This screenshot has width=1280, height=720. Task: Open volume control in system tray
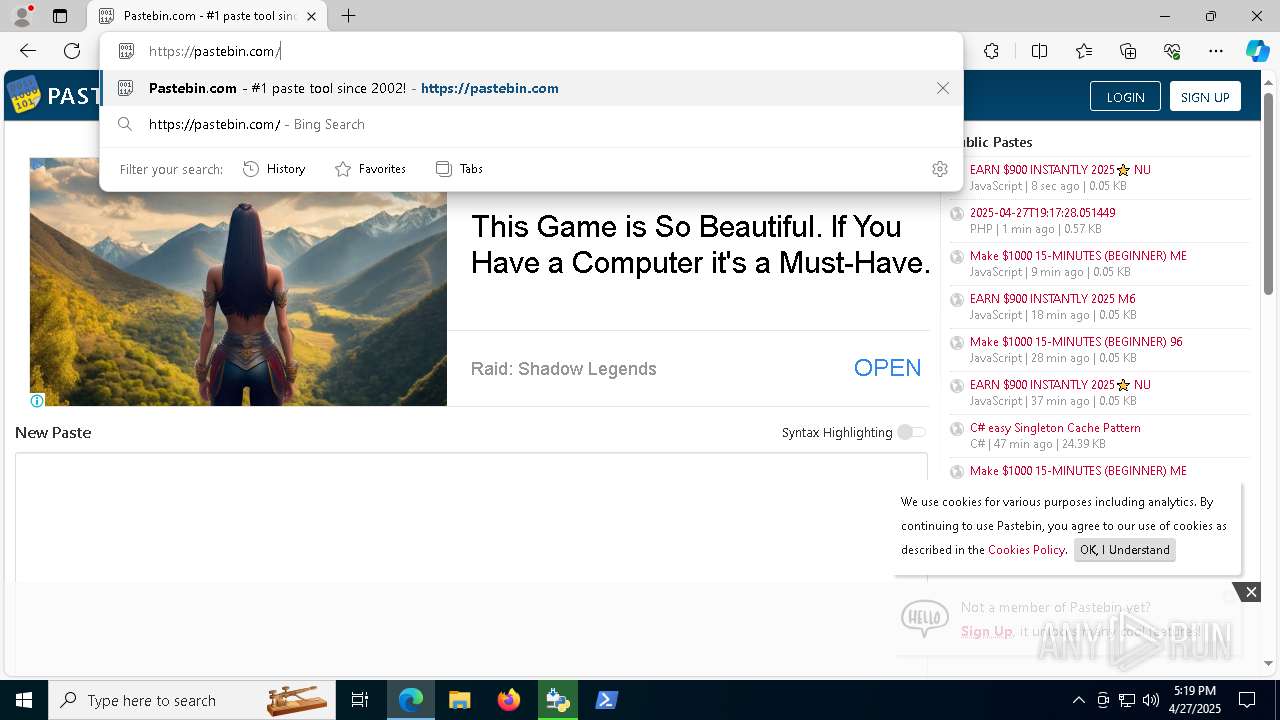tap(1151, 700)
